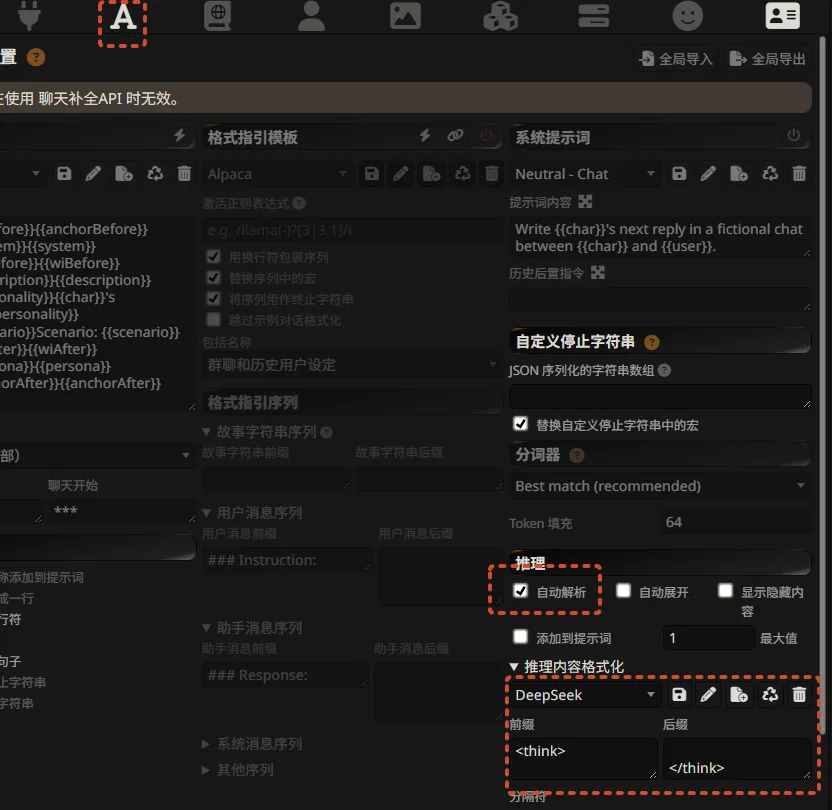Toggle 将序列用作终止字符串 checkbox
832x810 pixels.
(213, 299)
